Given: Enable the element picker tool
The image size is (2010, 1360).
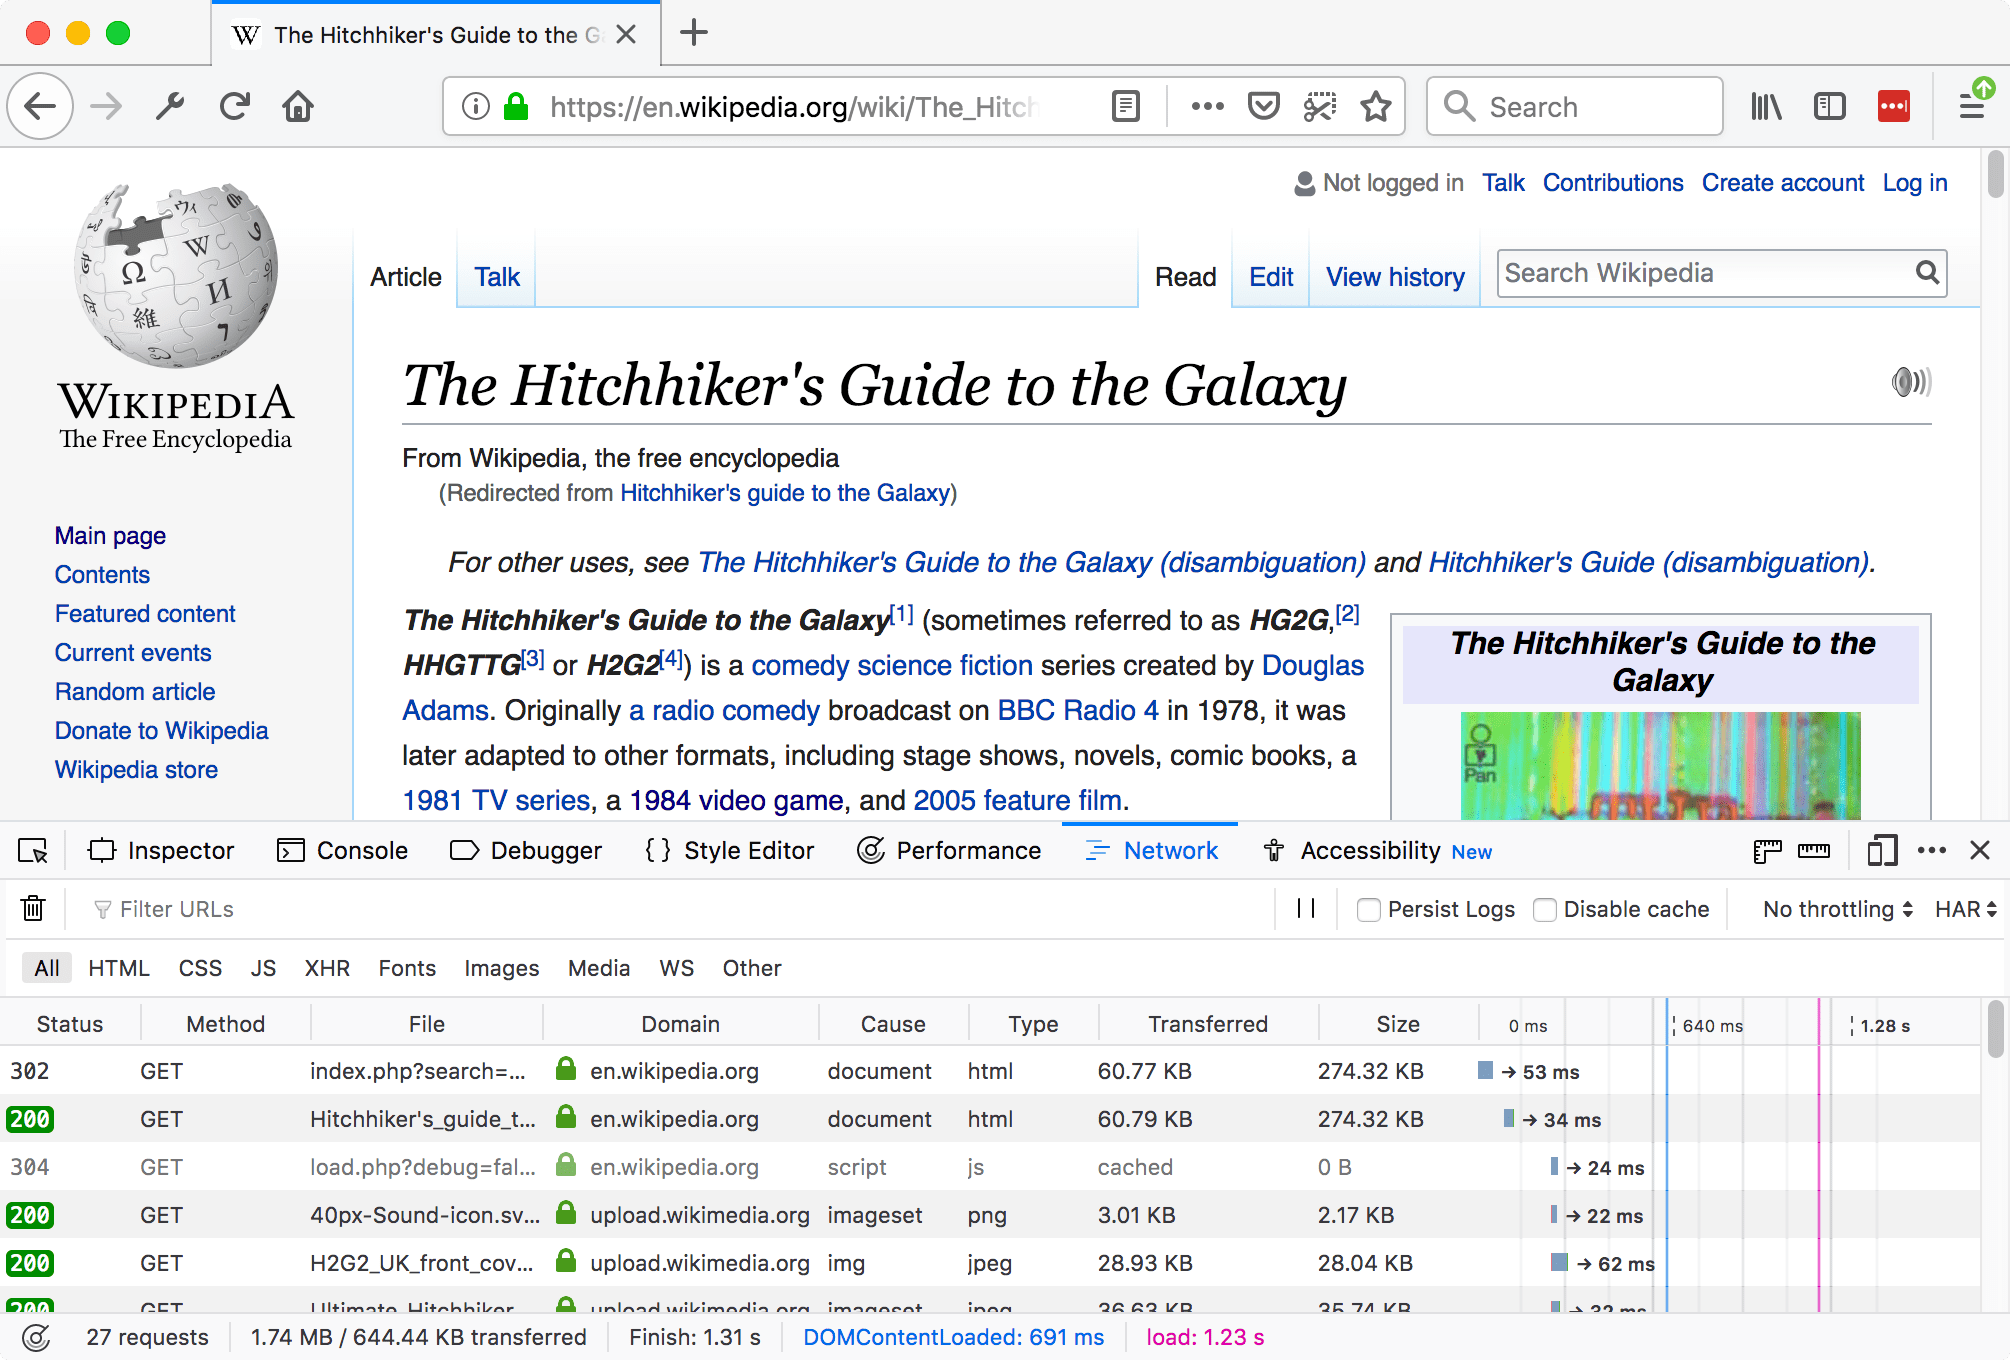Looking at the screenshot, I should (x=33, y=850).
